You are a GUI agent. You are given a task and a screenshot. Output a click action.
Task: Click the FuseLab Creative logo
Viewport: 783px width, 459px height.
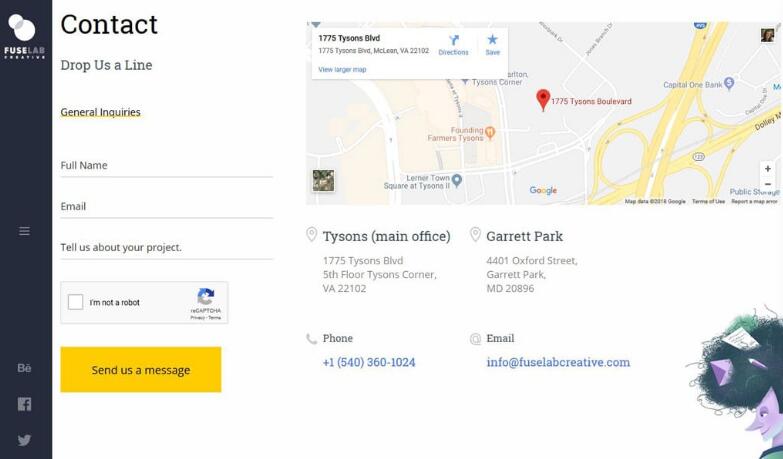[24, 36]
